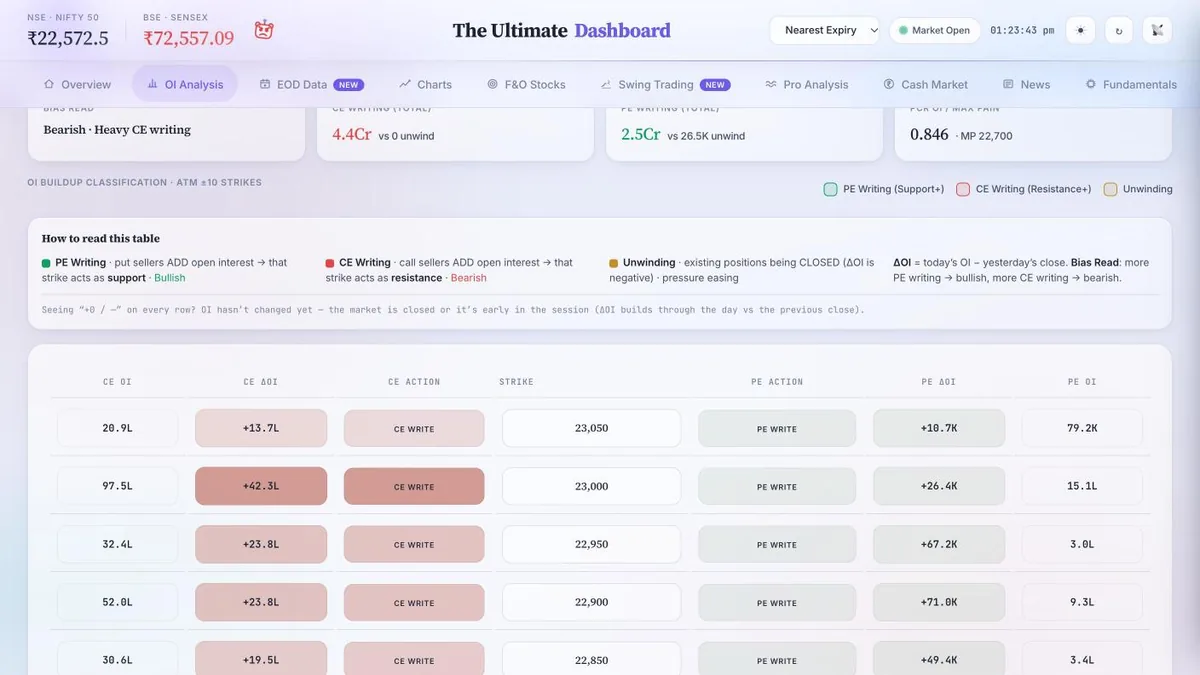Image resolution: width=1200 pixels, height=675 pixels.
Task: Select the 22,850 strike cell
Action: pyautogui.click(x=591, y=659)
